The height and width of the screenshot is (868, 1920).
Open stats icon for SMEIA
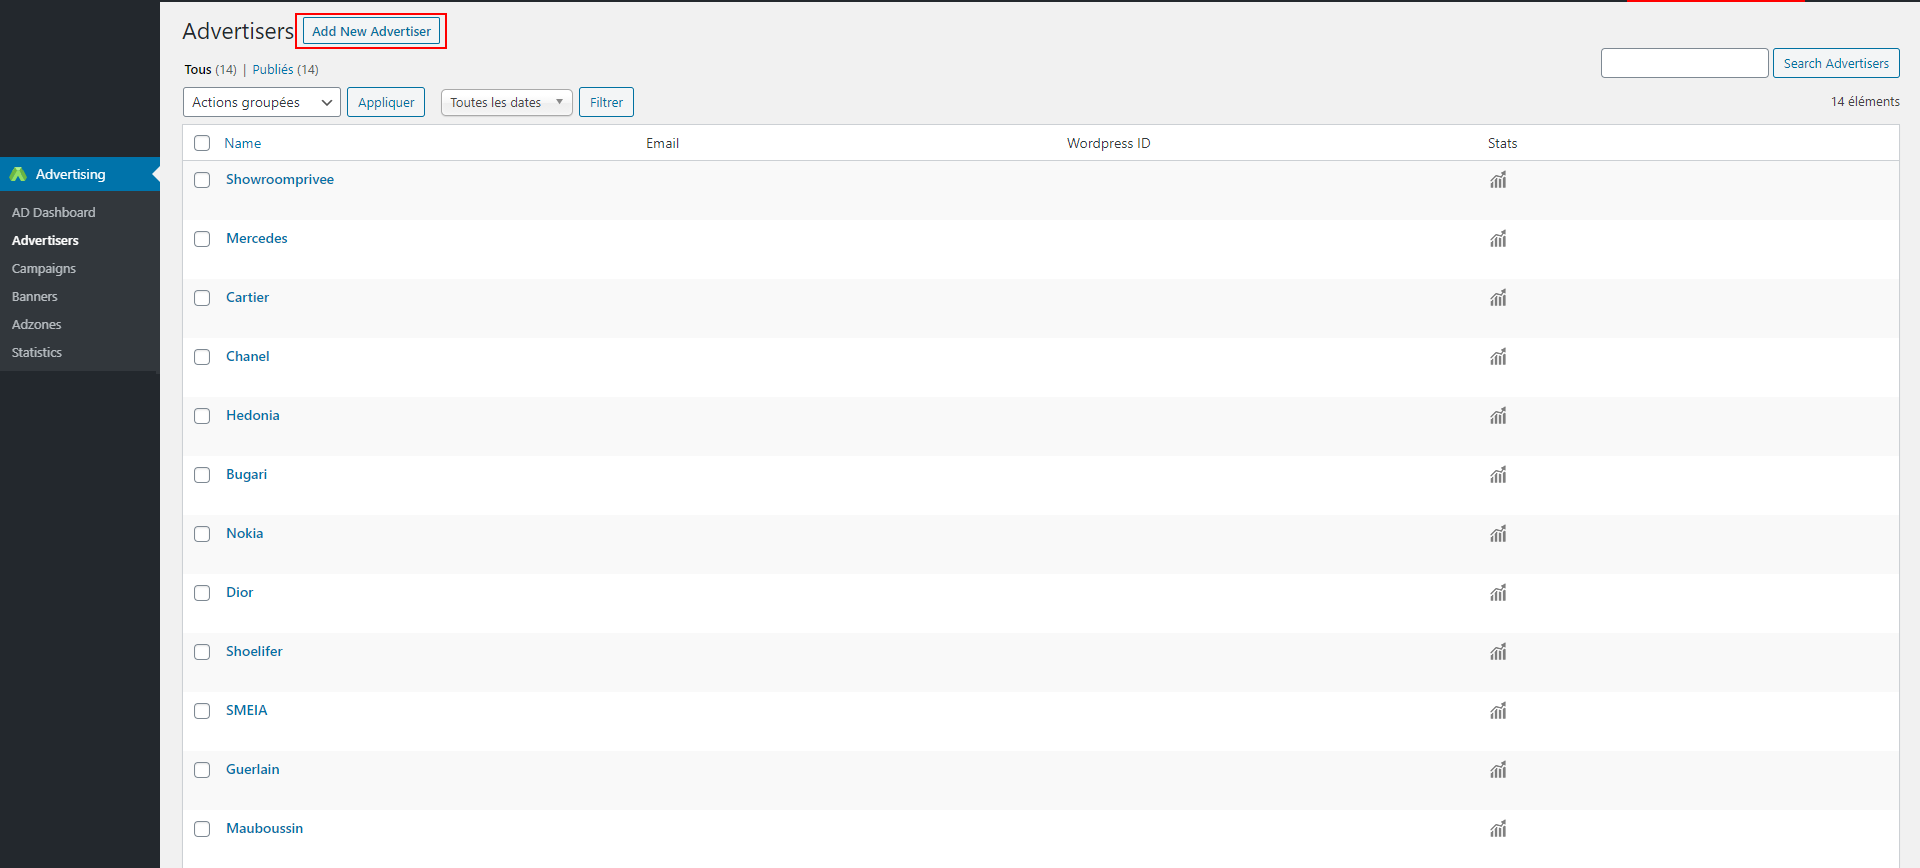point(1498,711)
